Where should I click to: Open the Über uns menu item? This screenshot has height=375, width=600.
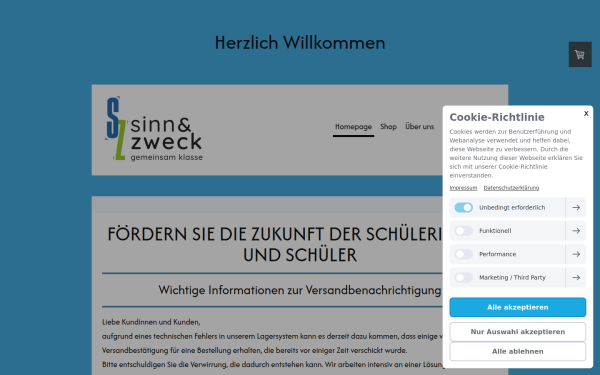coord(419,127)
